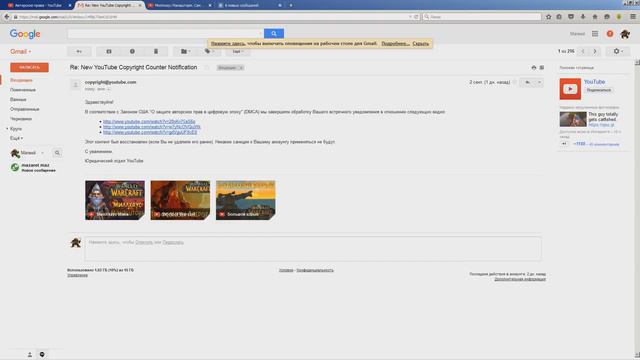
Task: Open the more reply options dropdown arrow
Action: click(x=539, y=82)
